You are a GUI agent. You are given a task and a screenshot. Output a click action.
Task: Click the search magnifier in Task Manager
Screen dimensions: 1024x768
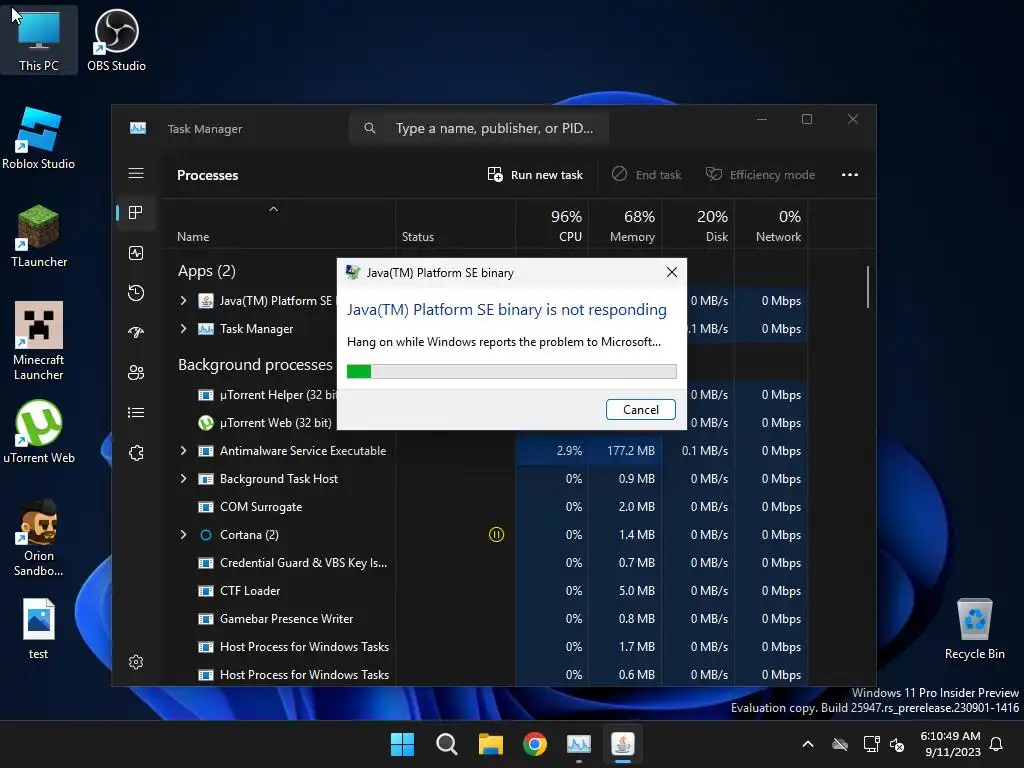(x=370, y=128)
